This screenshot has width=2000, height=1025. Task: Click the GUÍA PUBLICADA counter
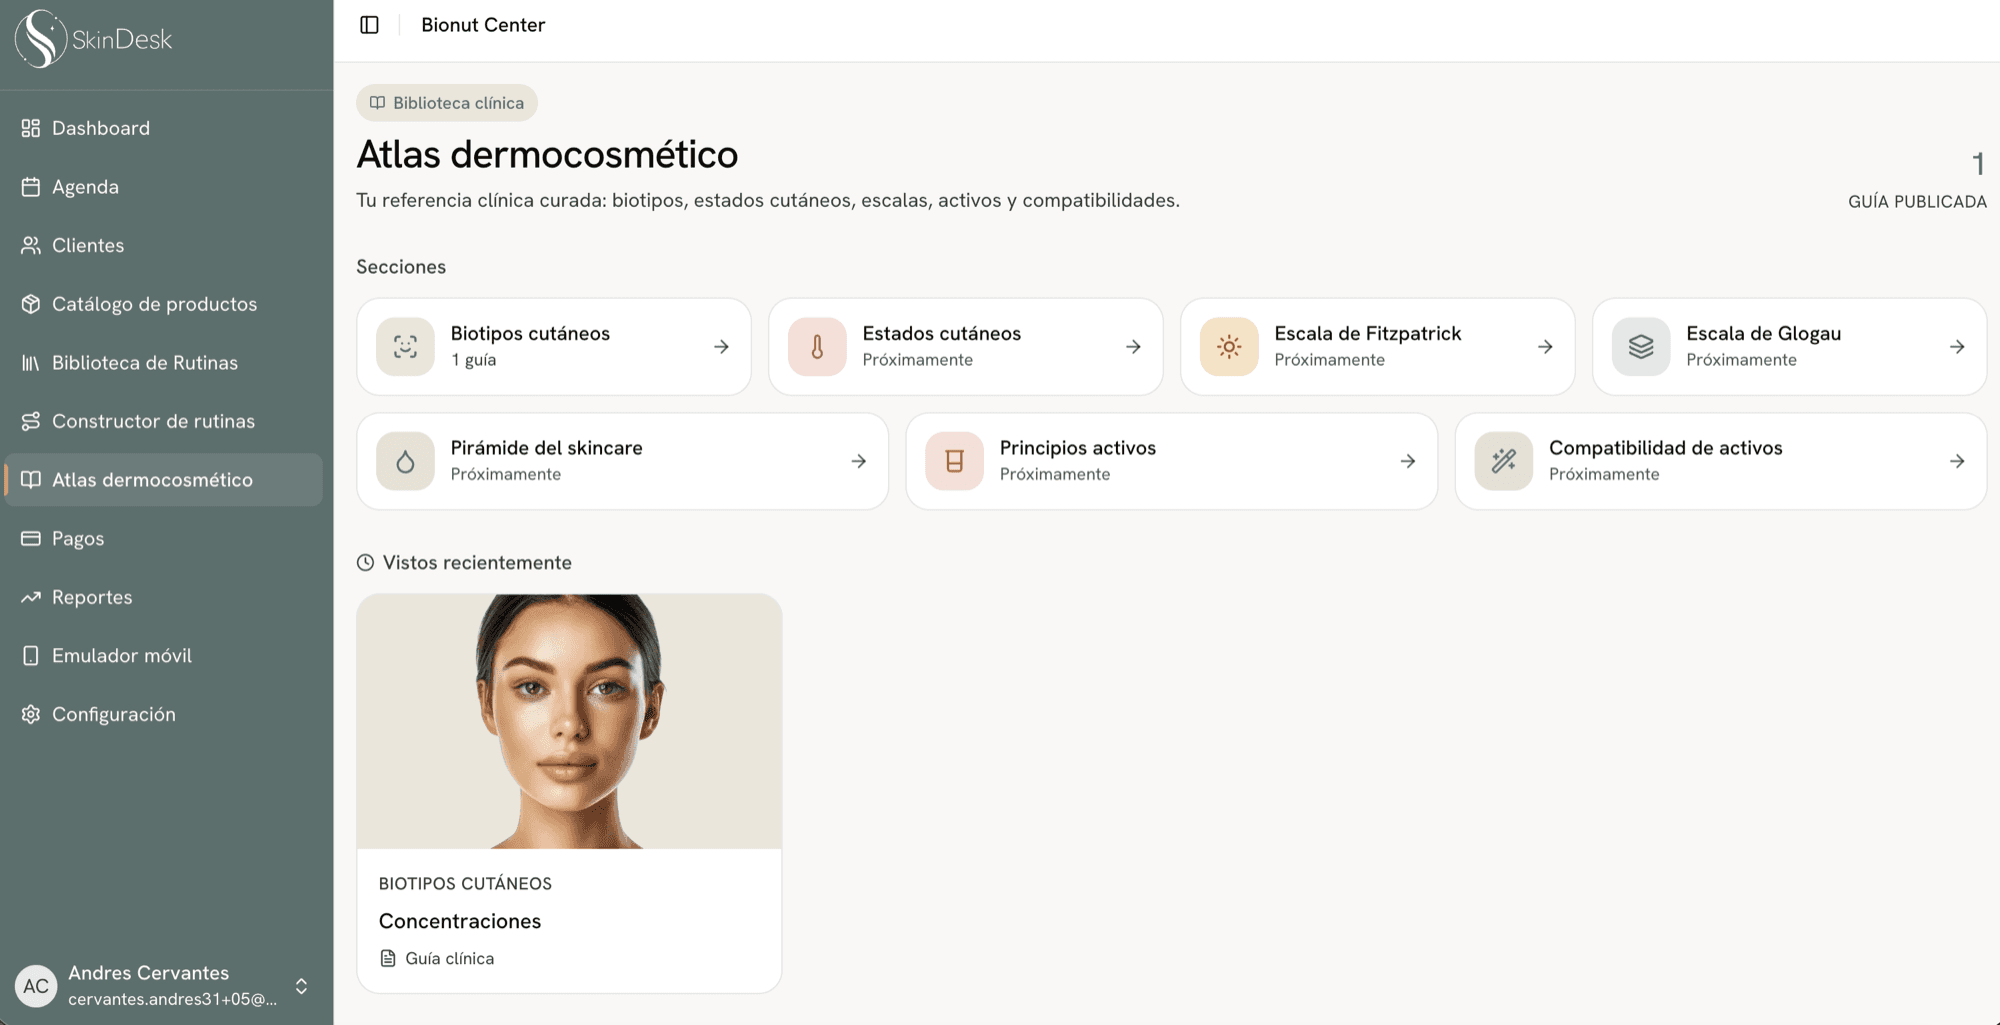point(1917,181)
